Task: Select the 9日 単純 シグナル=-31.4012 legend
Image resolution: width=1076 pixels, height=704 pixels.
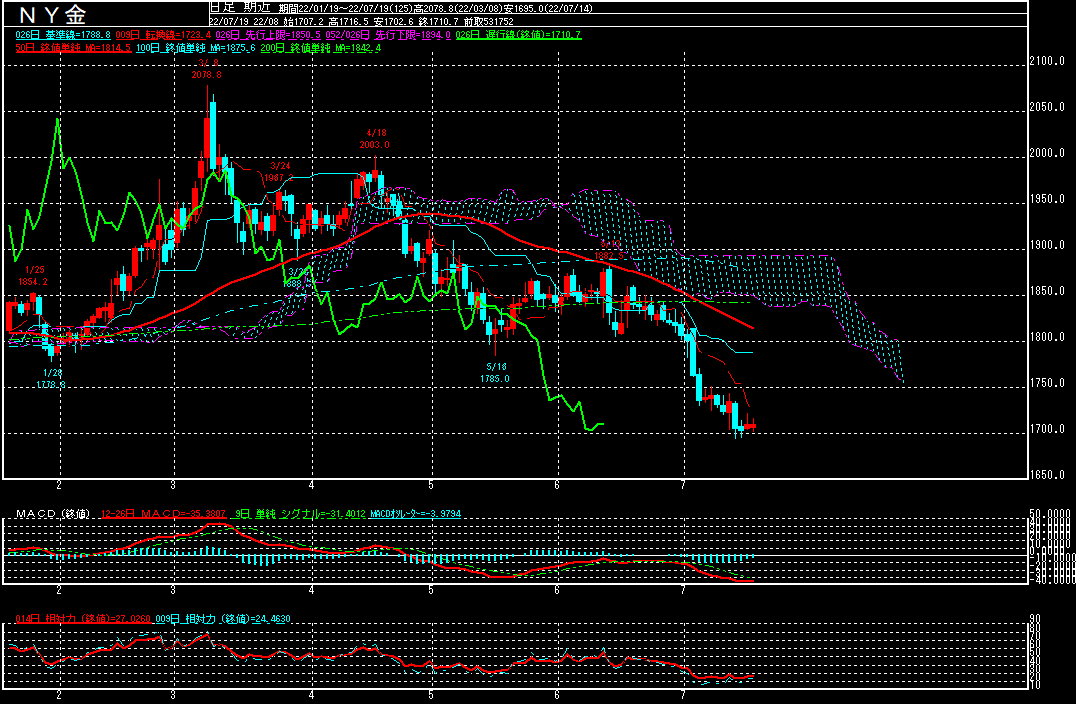Action: point(301,514)
